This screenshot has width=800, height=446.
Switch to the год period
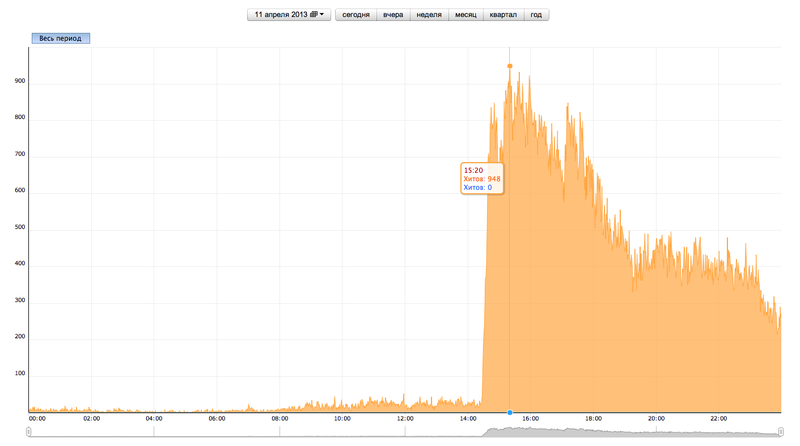[x=536, y=15]
